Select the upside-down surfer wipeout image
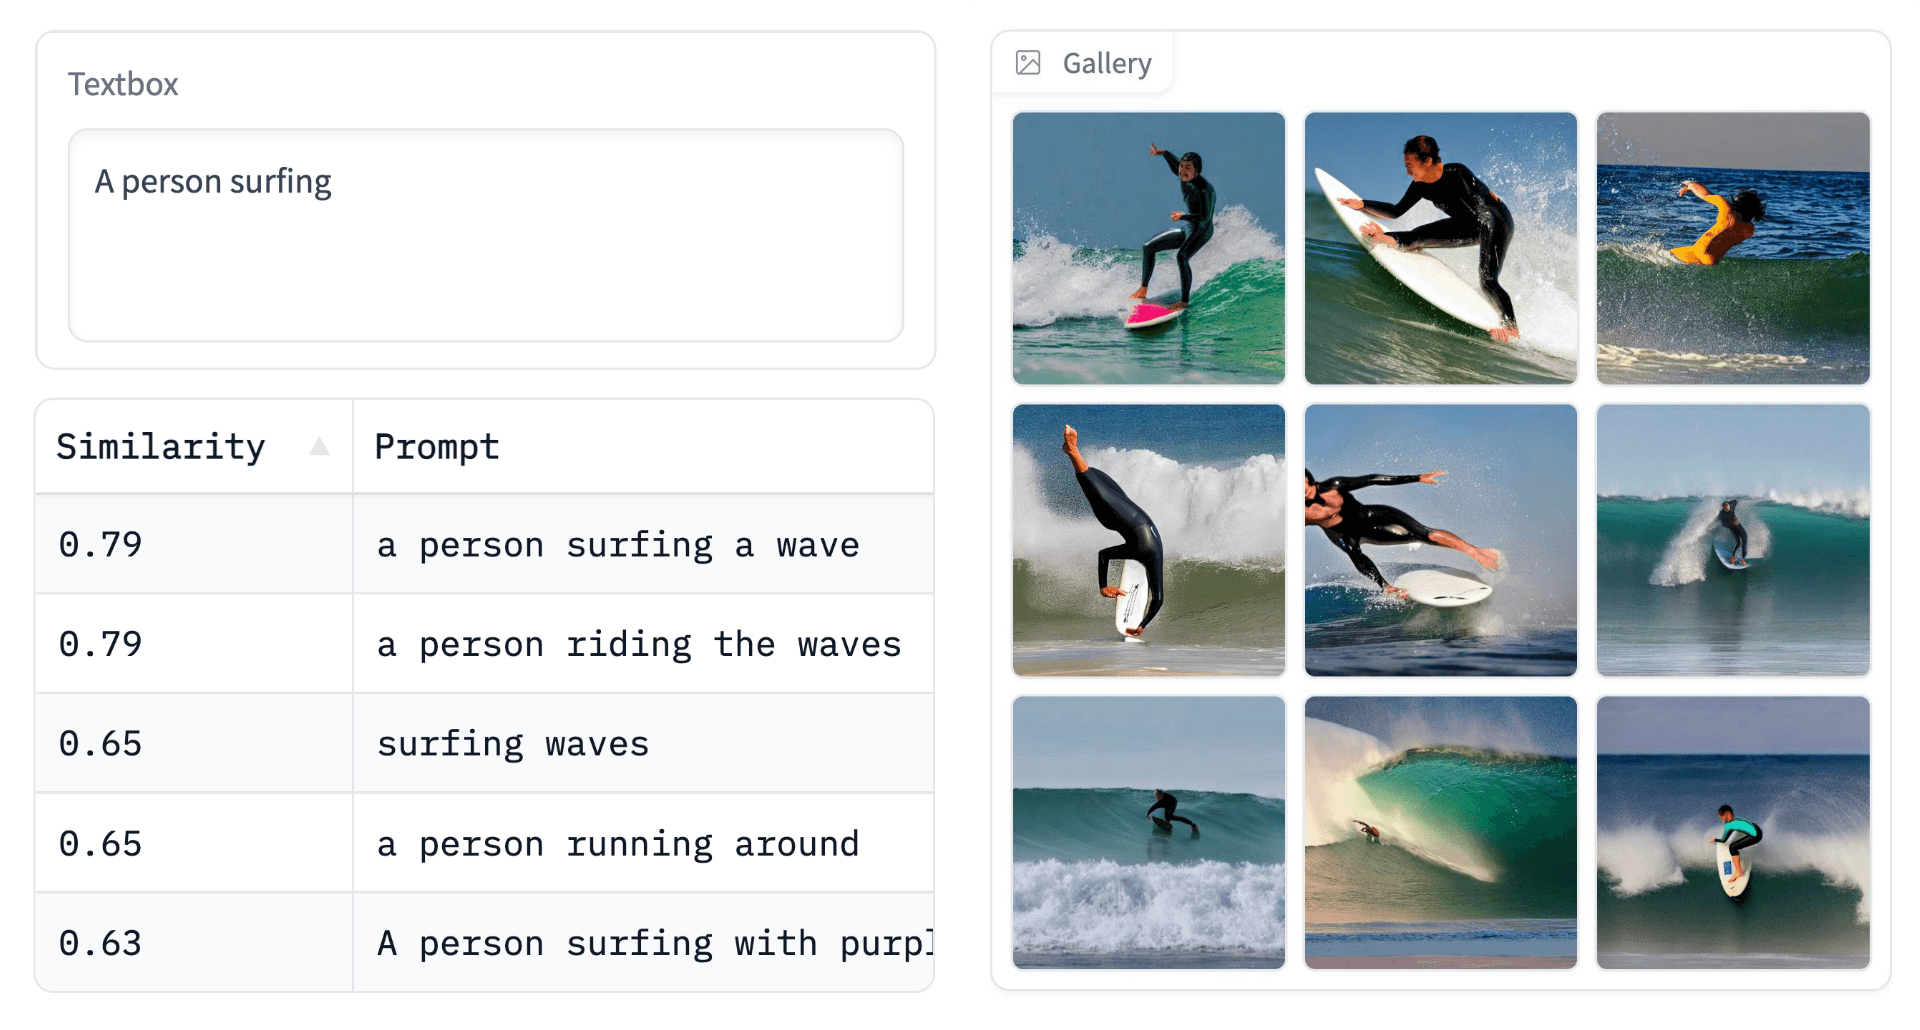 [x=1149, y=540]
